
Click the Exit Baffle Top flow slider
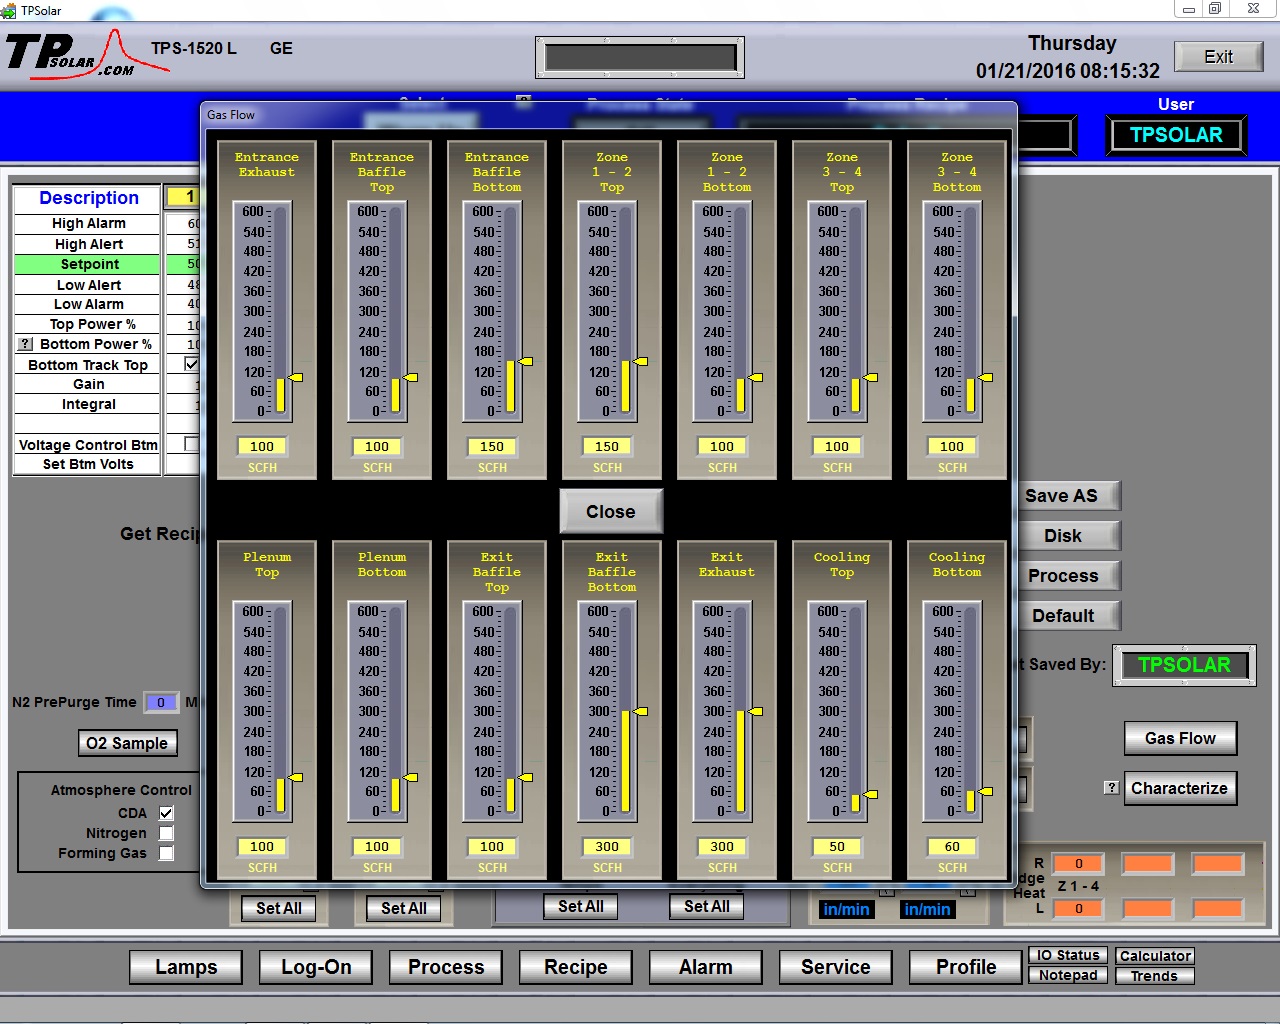[x=511, y=711]
